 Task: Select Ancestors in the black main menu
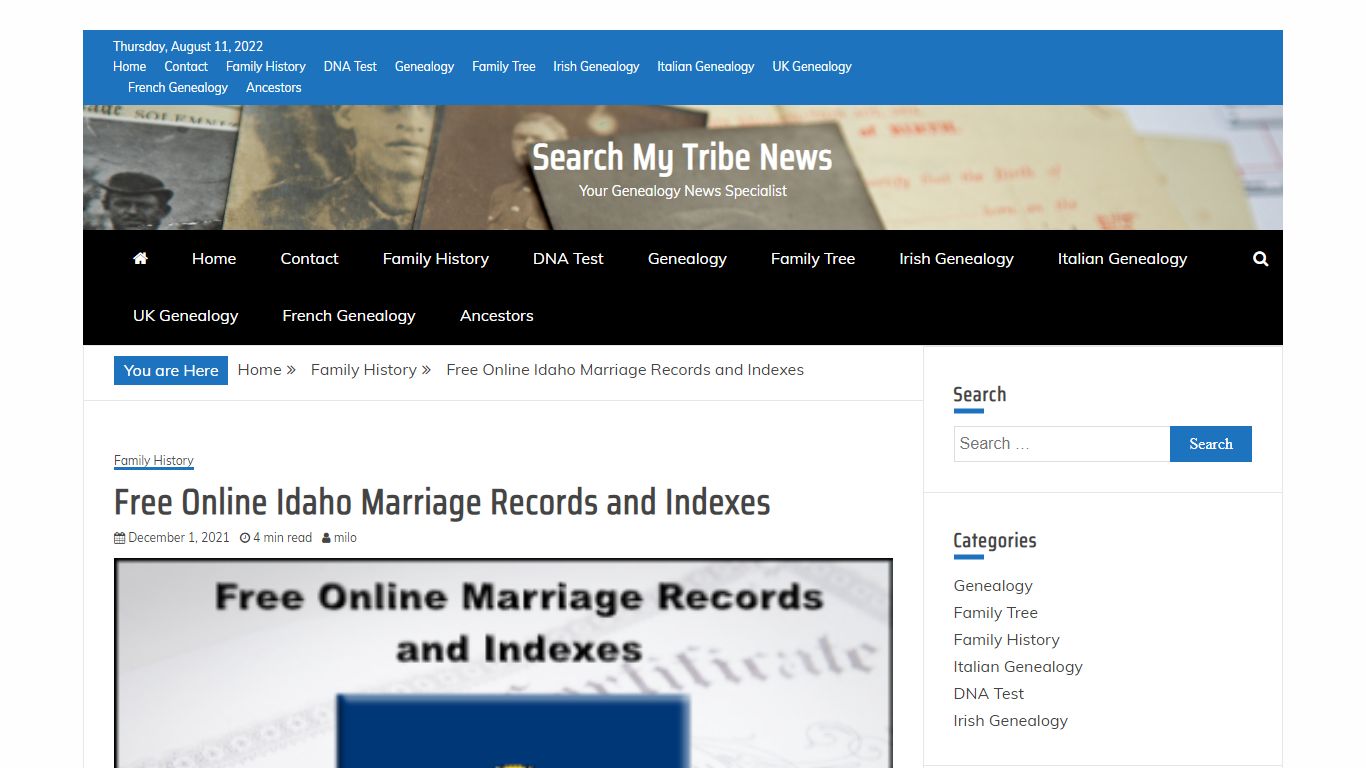[497, 315]
